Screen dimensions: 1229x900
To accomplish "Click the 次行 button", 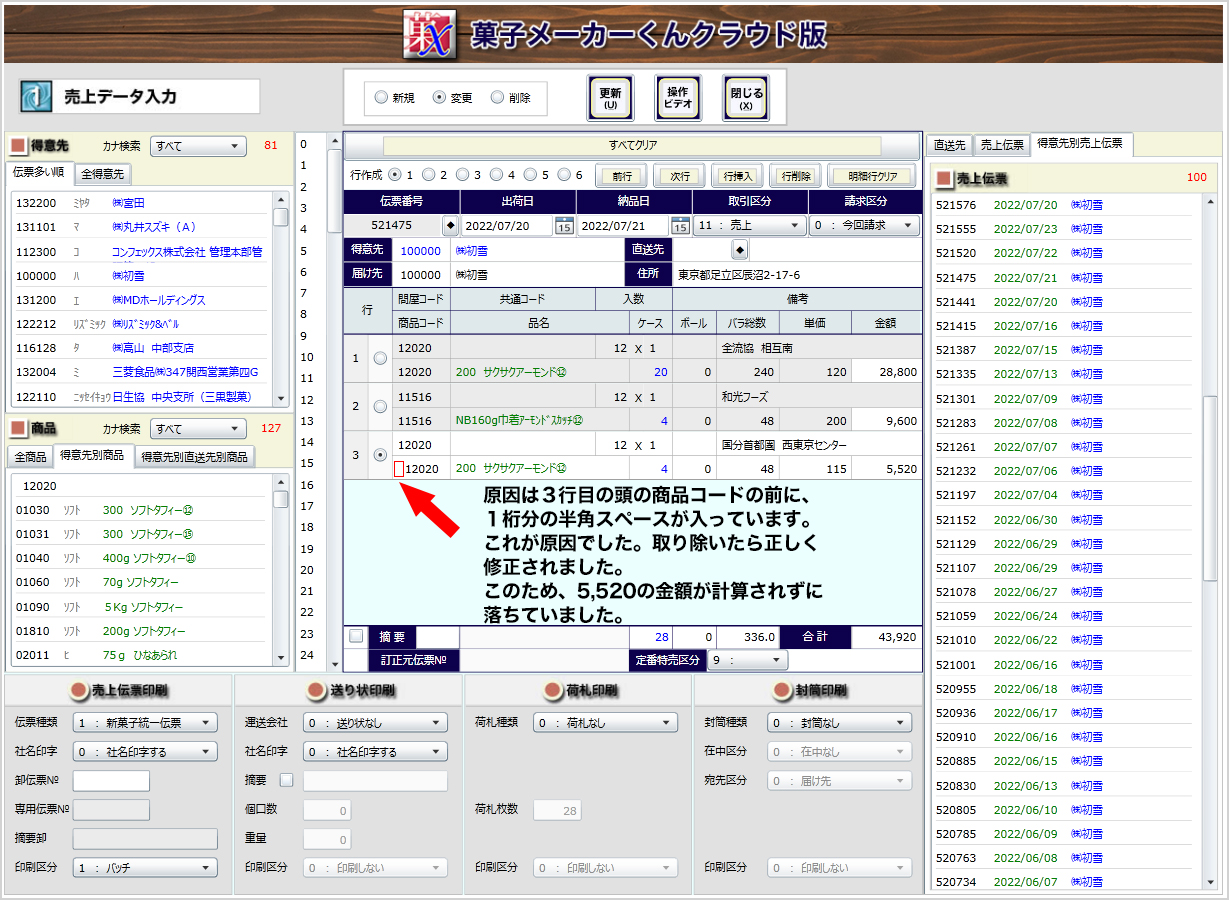I will [679, 176].
